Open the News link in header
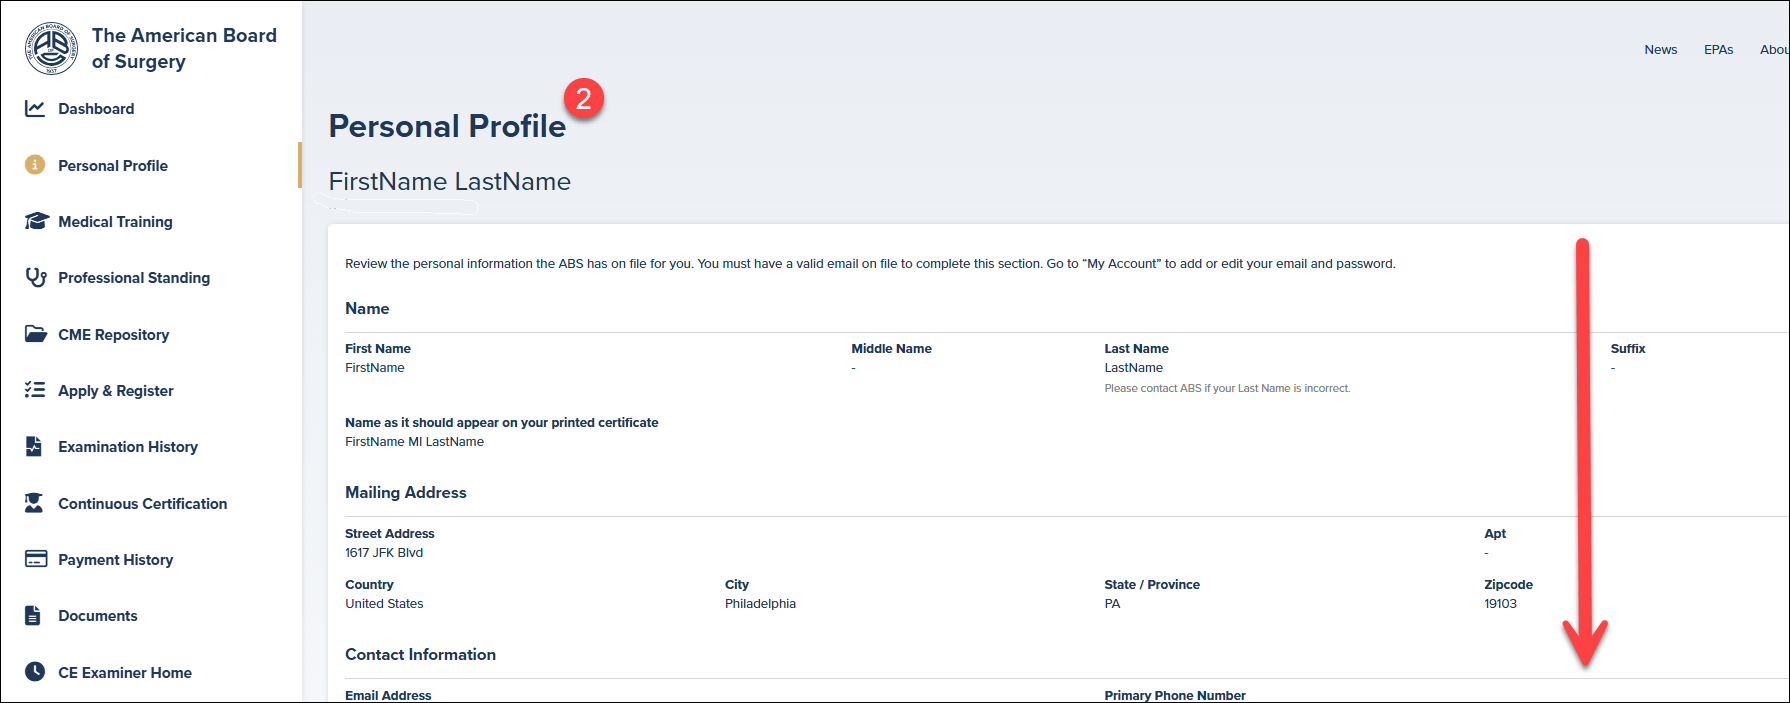Viewport: 1790px width, 703px height. (x=1660, y=50)
